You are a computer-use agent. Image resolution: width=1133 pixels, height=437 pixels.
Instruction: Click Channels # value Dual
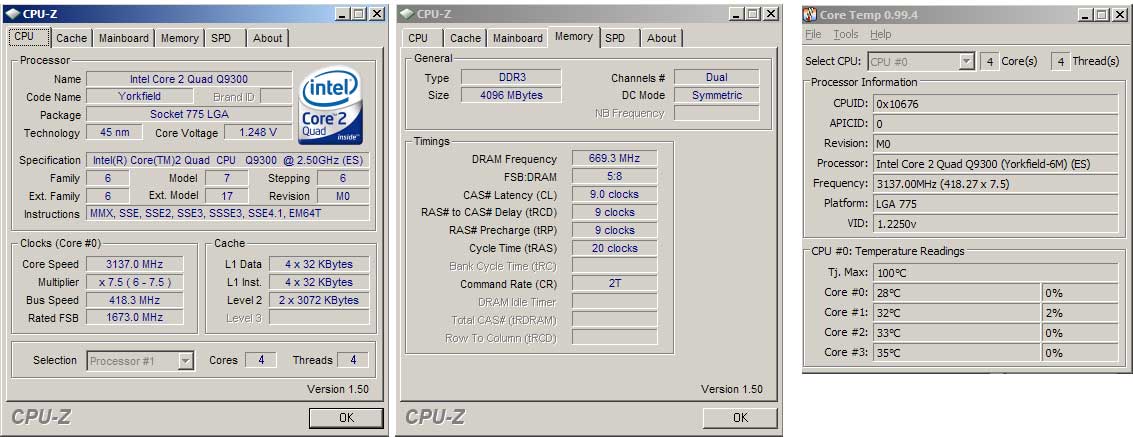coord(717,77)
